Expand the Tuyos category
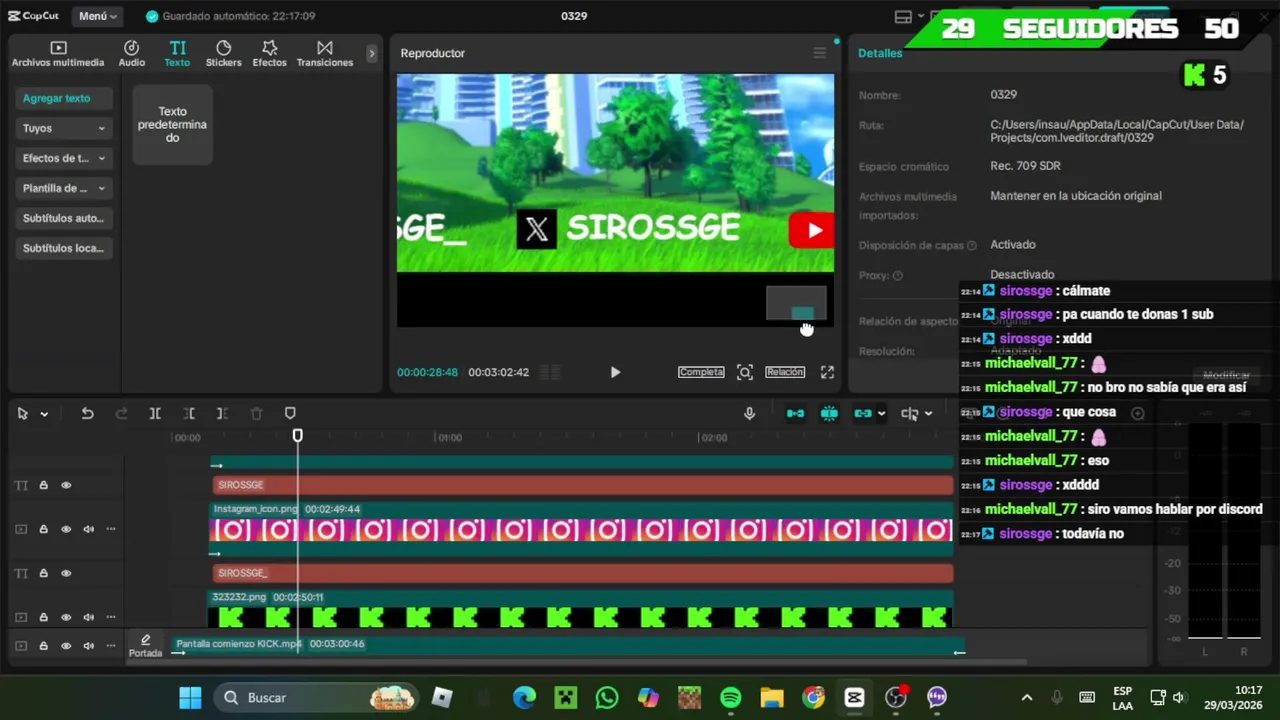The image size is (1280, 720). click(x=64, y=128)
